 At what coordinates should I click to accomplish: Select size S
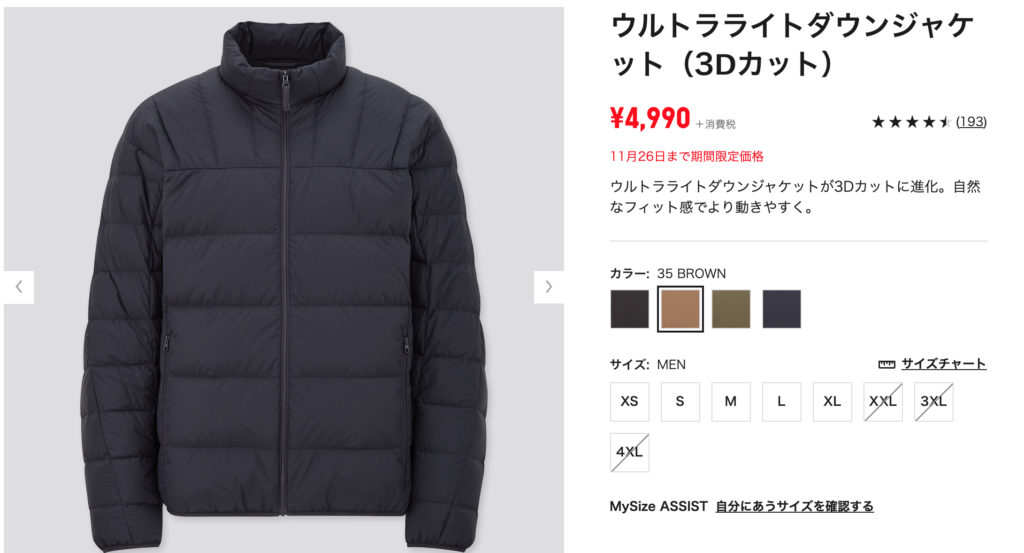(680, 402)
